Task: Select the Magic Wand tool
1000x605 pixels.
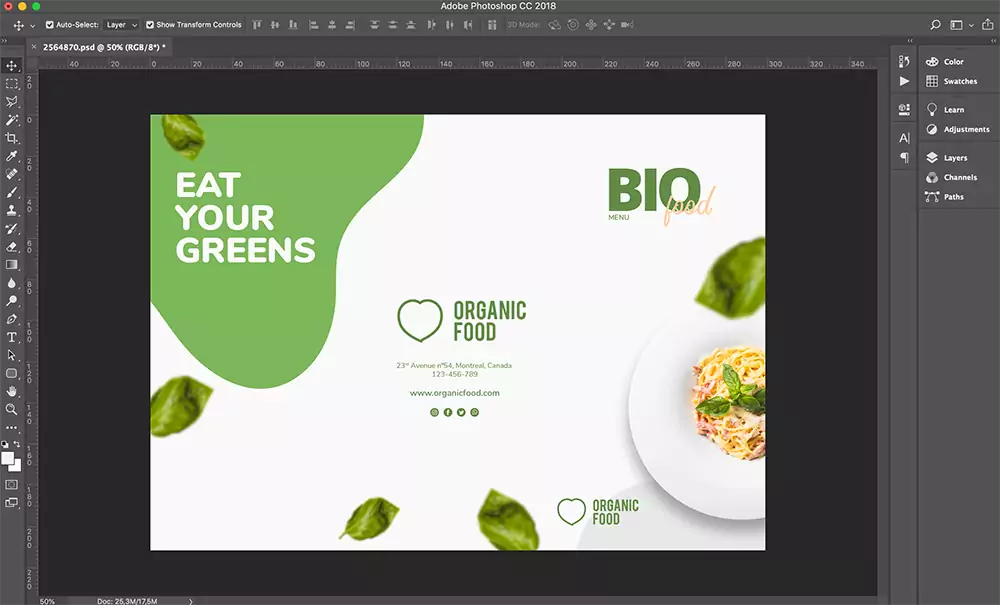Action: point(12,120)
